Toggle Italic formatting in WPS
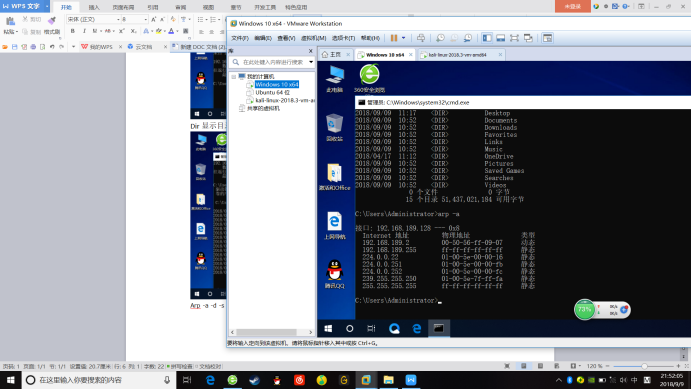This screenshot has height=389, width=692. point(84,31)
